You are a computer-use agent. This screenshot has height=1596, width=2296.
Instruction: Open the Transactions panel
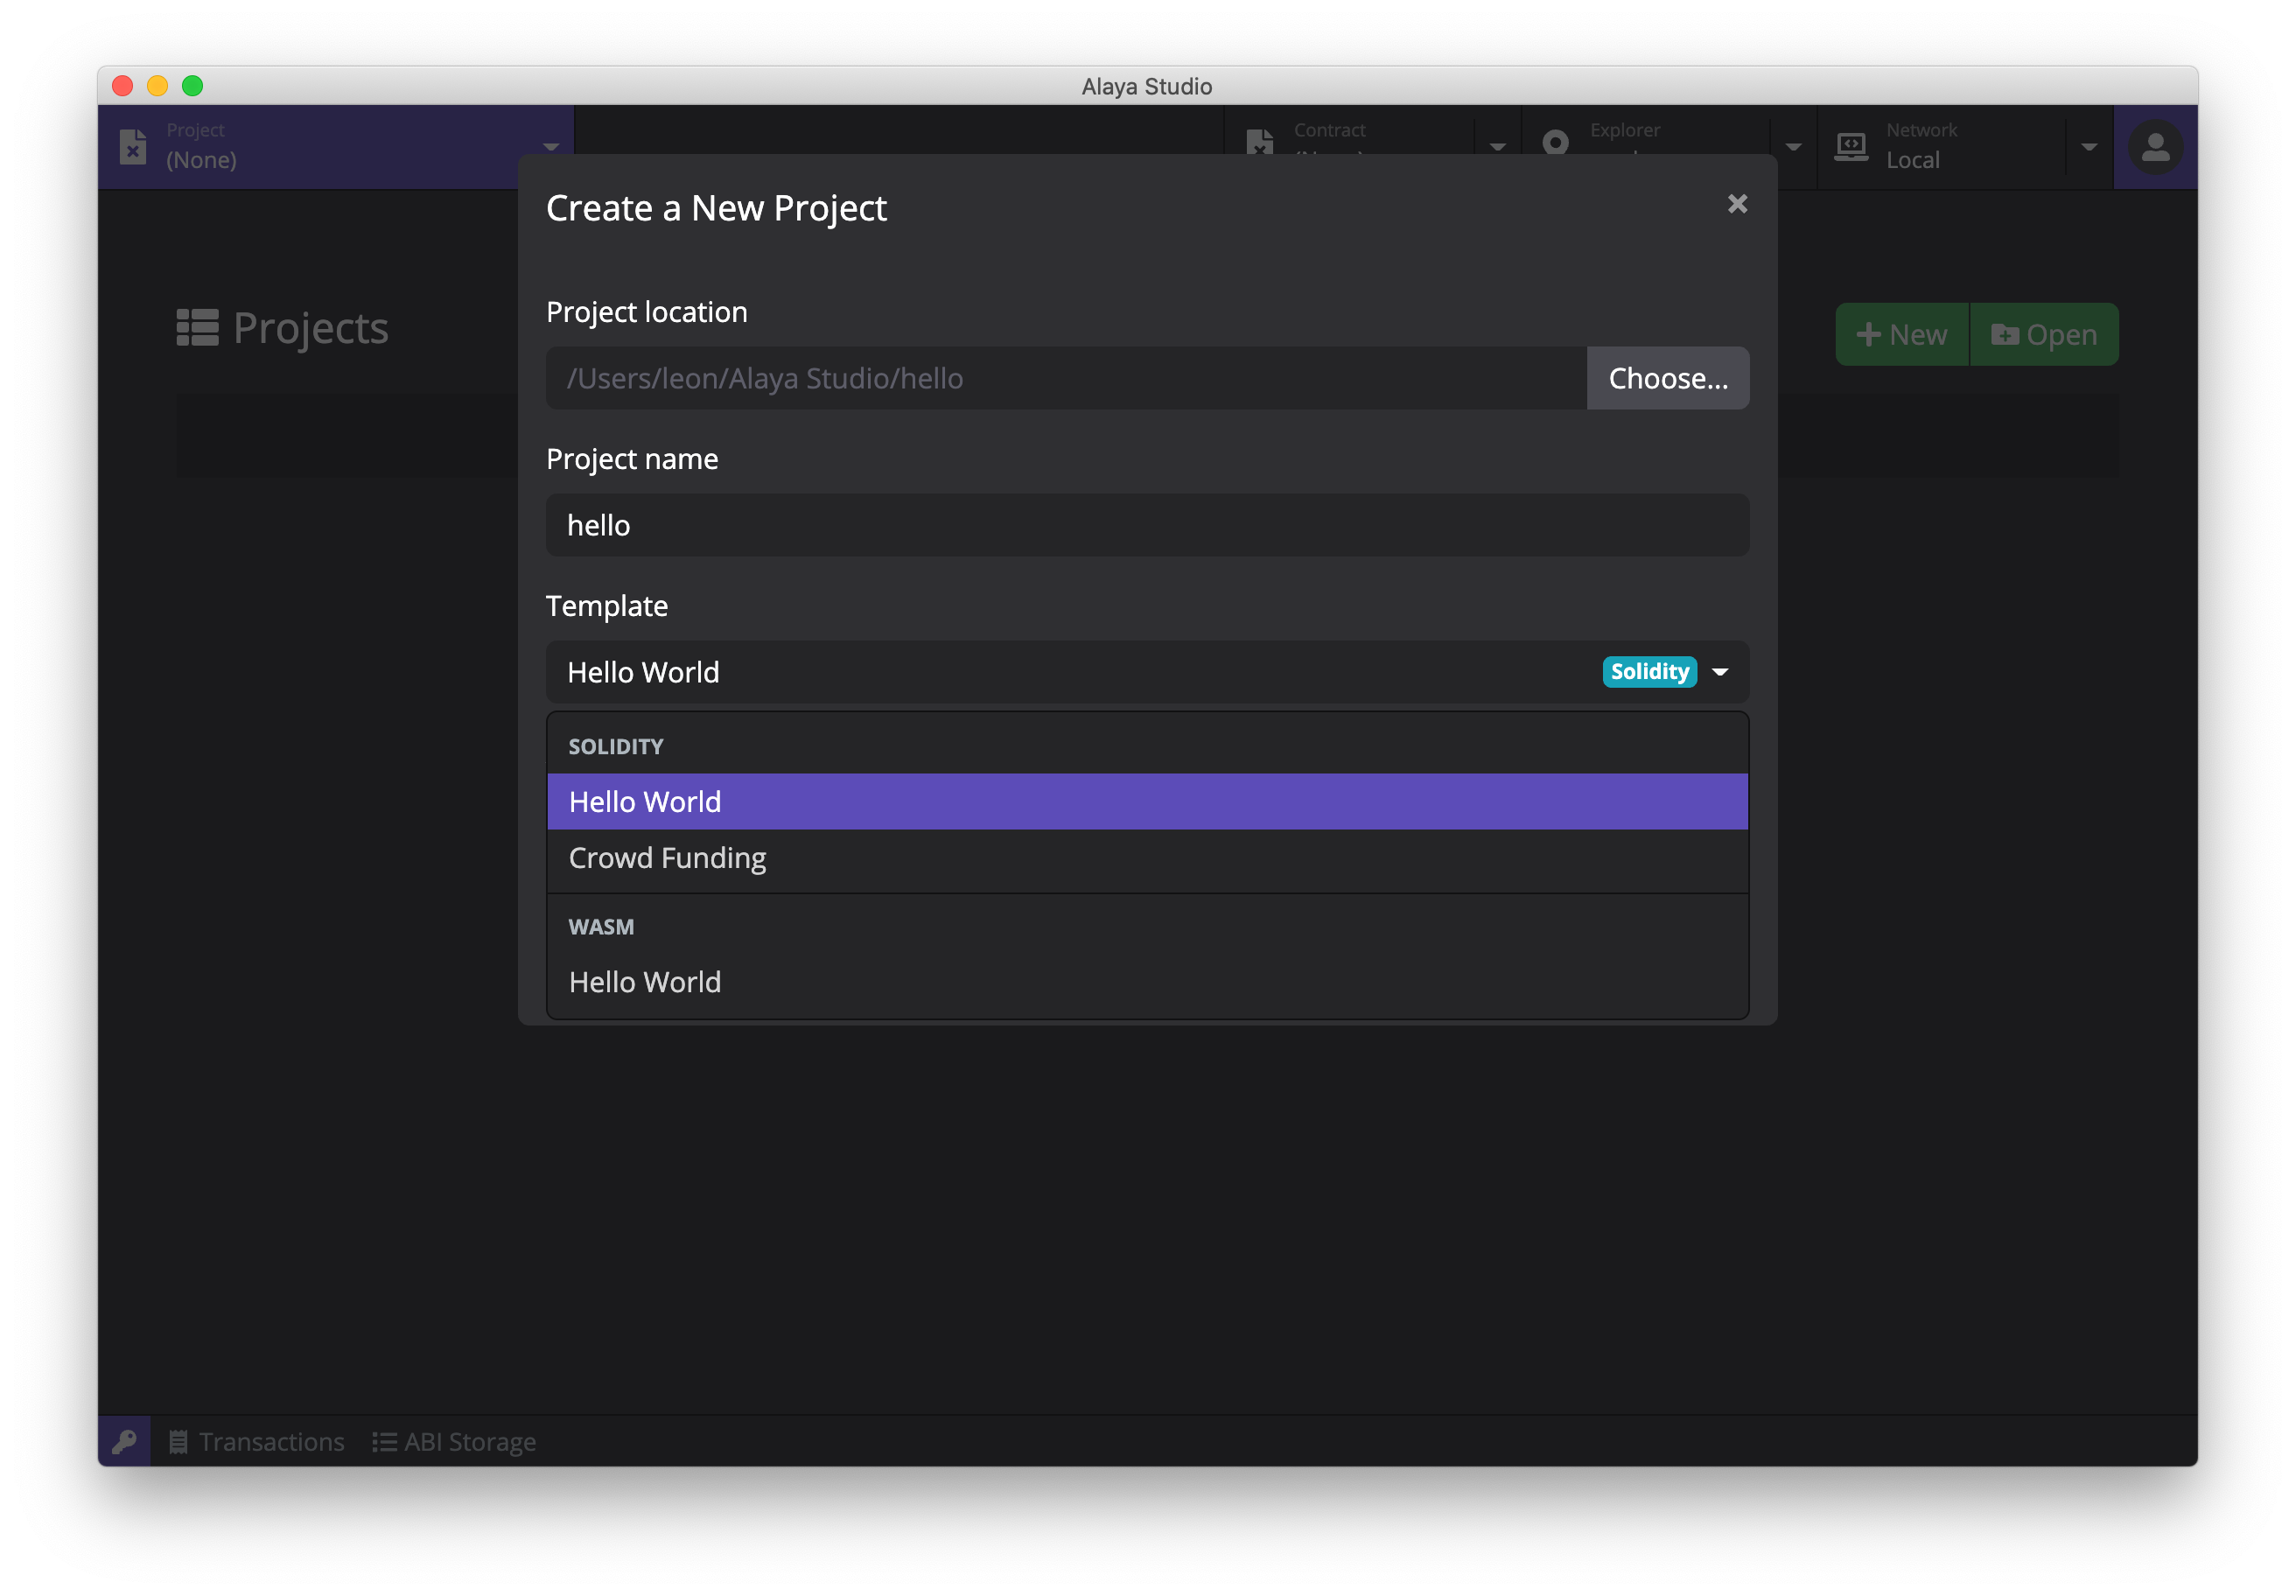click(257, 1441)
